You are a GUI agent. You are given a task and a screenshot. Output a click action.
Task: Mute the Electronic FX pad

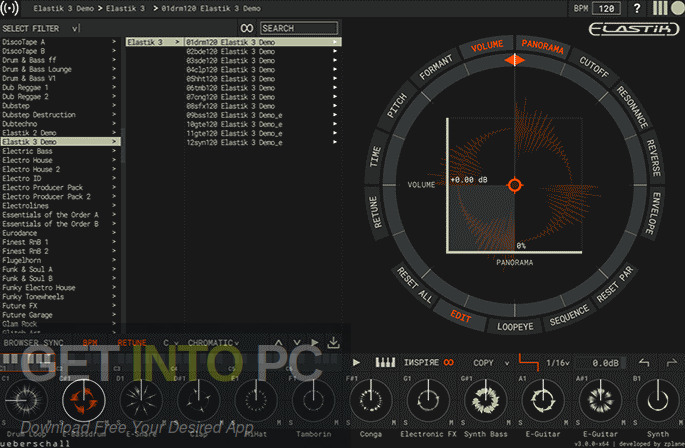click(x=451, y=423)
